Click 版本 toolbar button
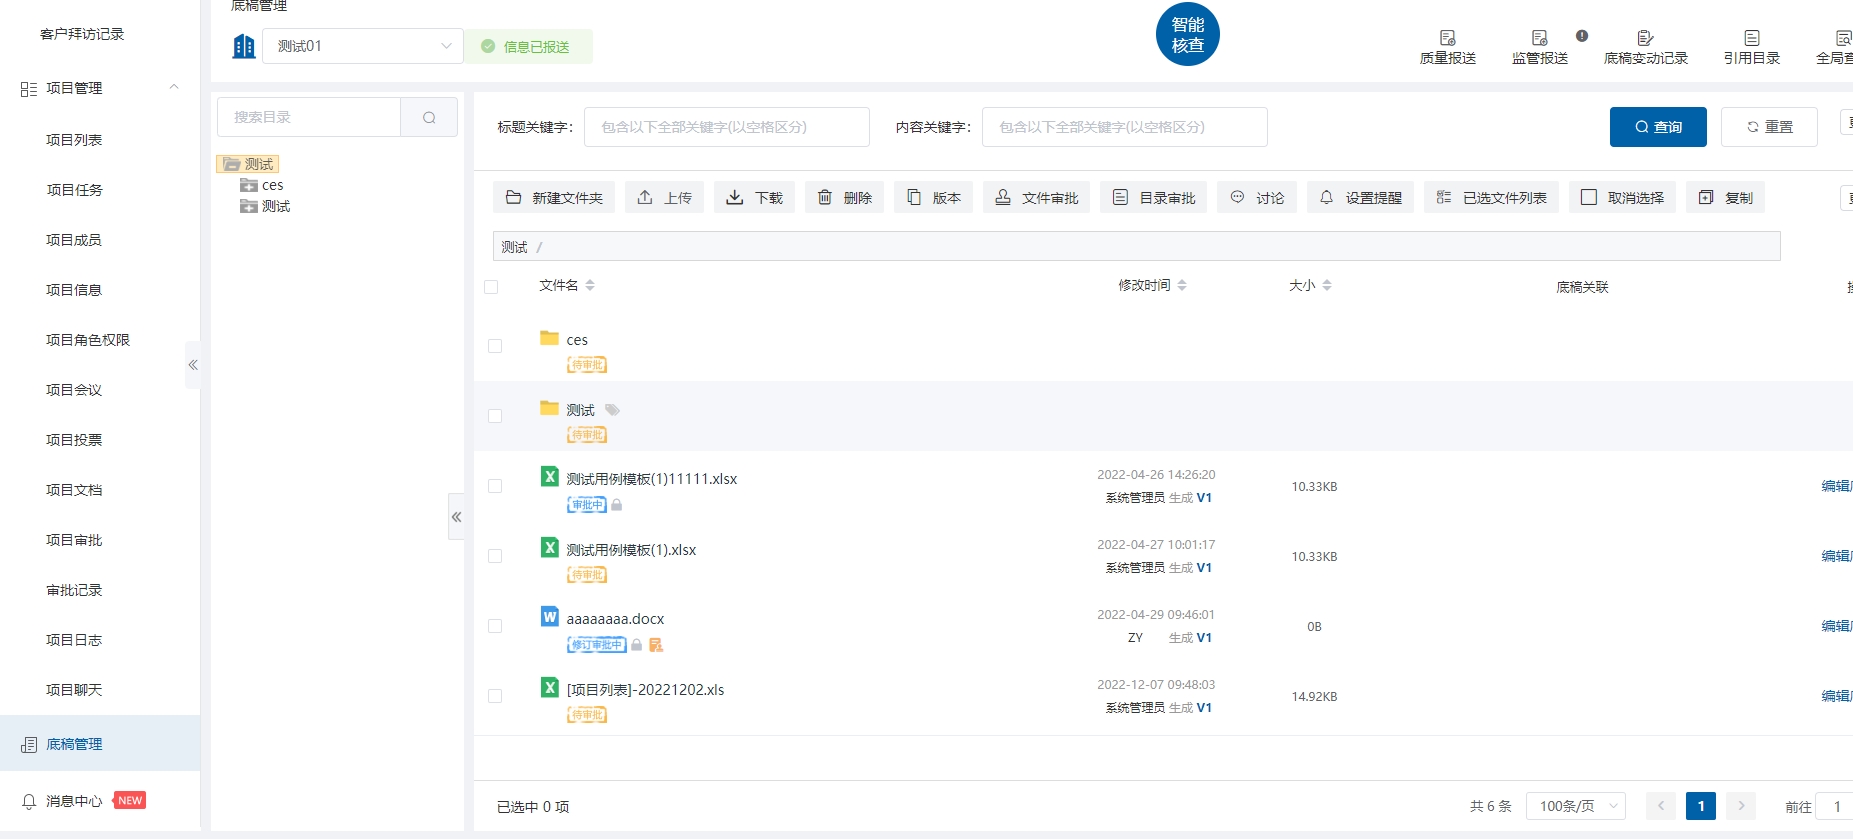This screenshot has height=839, width=1853. (x=933, y=198)
